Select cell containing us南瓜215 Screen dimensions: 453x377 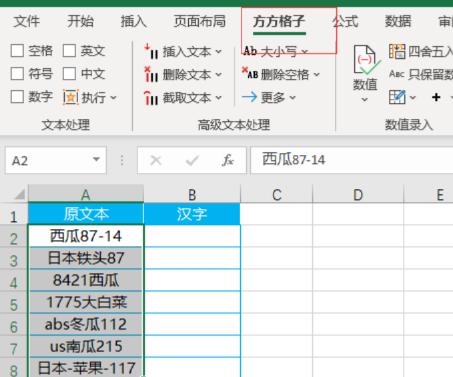[x=86, y=346]
